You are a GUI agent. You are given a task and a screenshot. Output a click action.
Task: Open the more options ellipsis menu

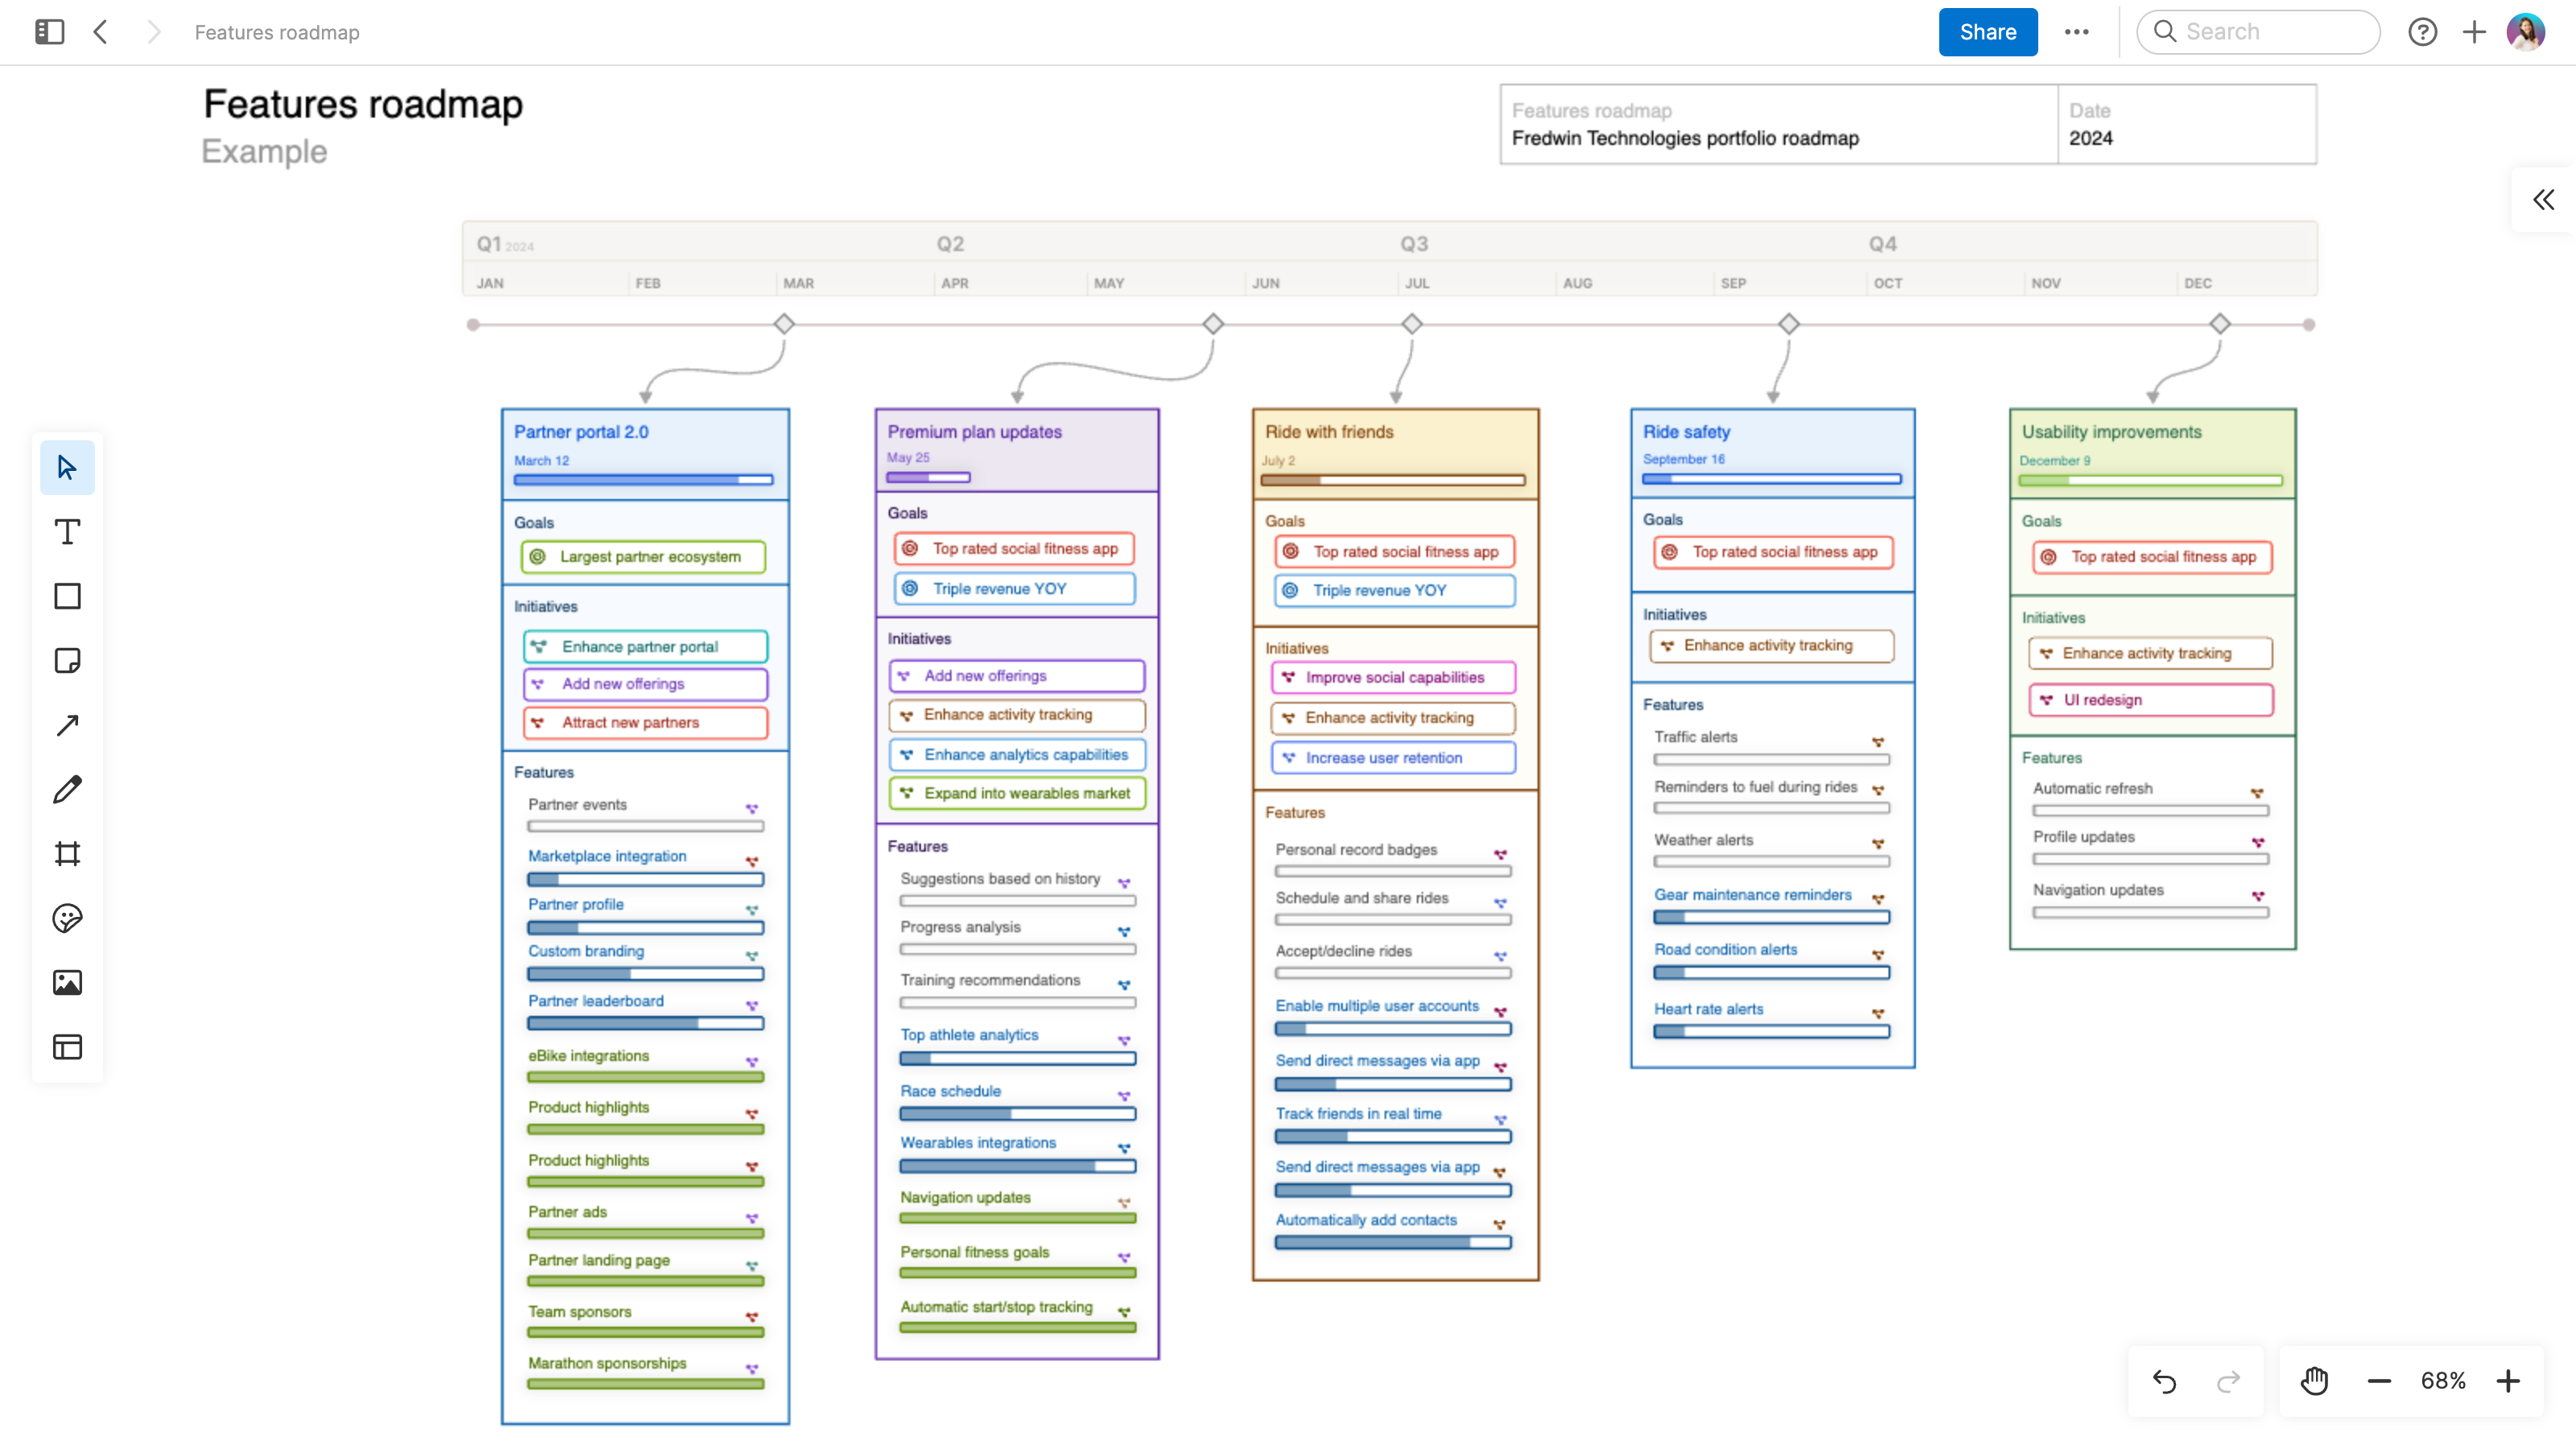pos(2077,31)
